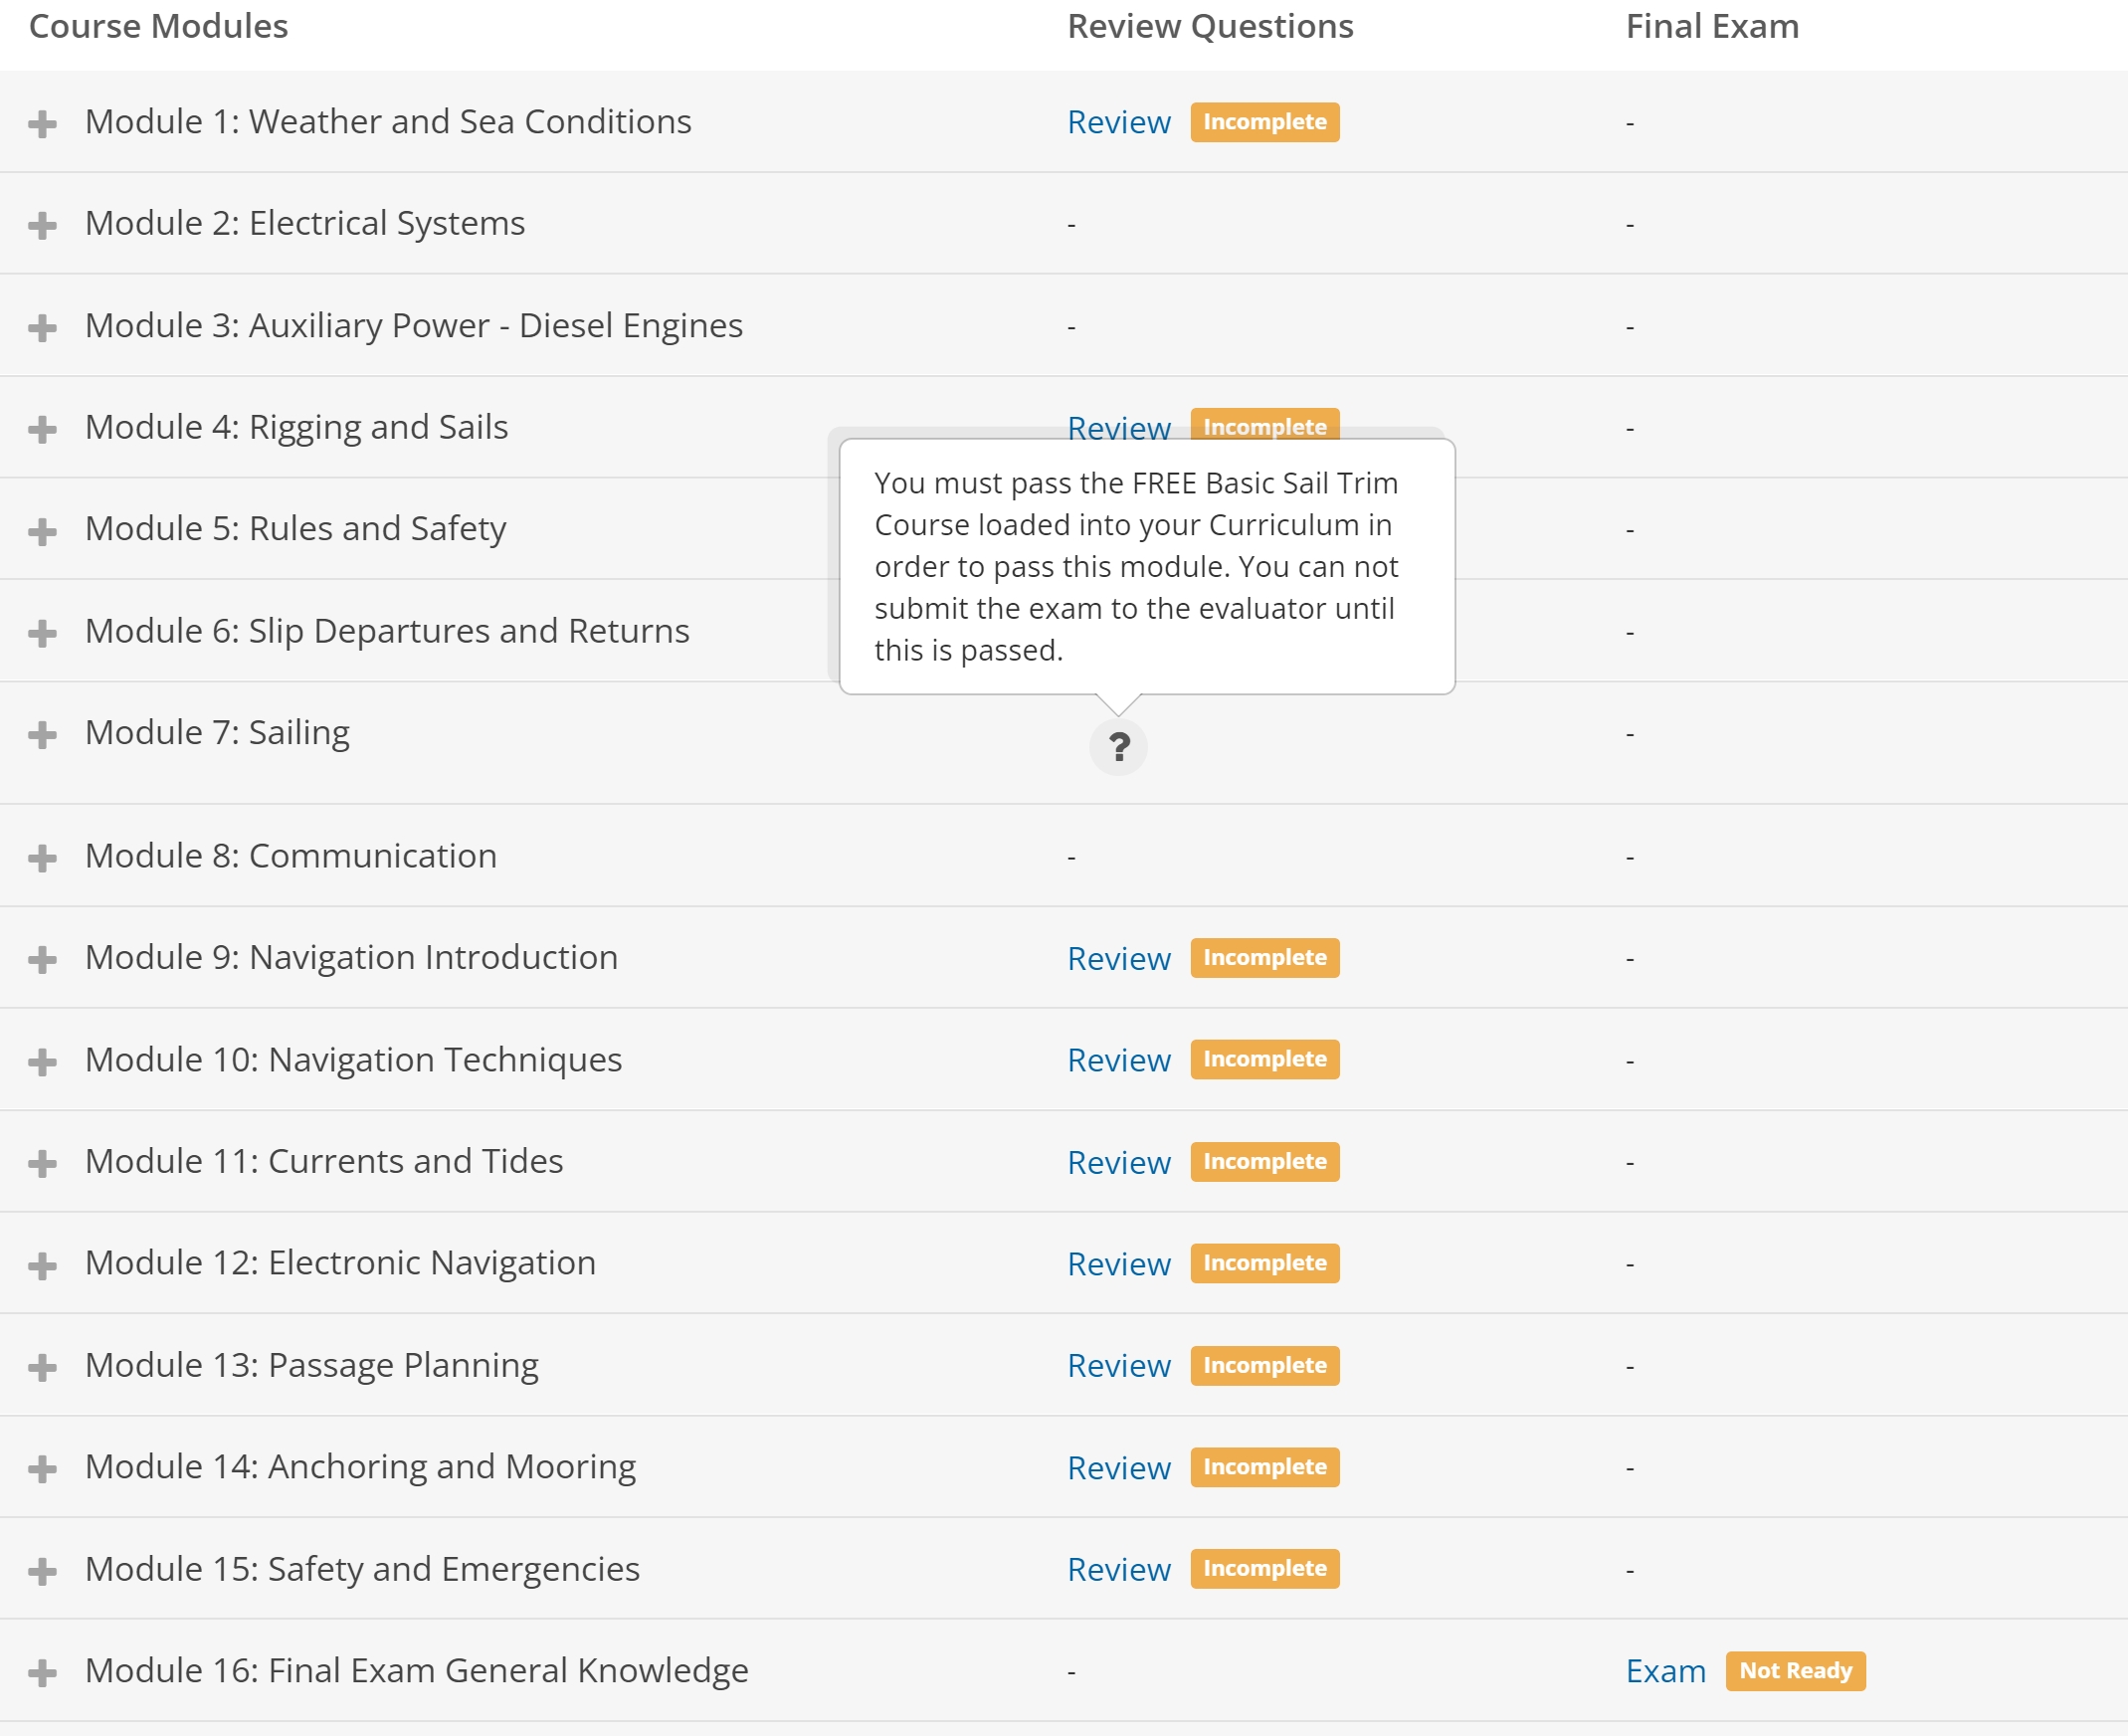The height and width of the screenshot is (1736, 2128).
Task: Select Module 6 Slip Departures and Returns
Action: click(387, 631)
